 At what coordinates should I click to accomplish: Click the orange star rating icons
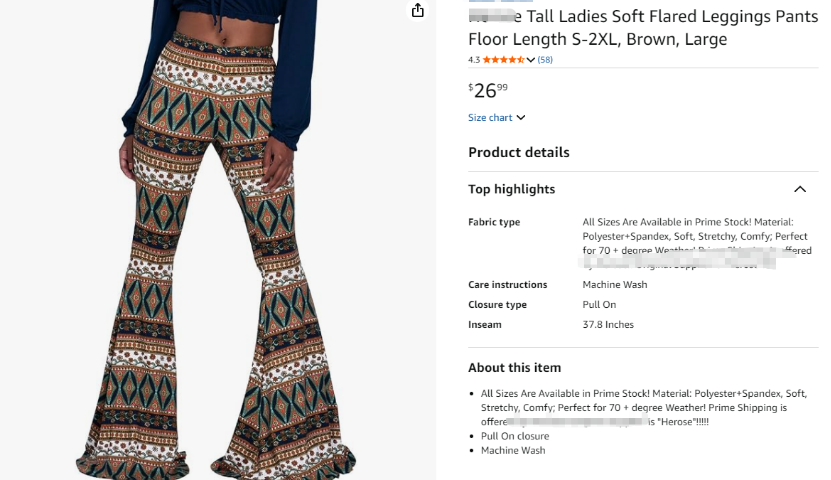pos(503,59)
